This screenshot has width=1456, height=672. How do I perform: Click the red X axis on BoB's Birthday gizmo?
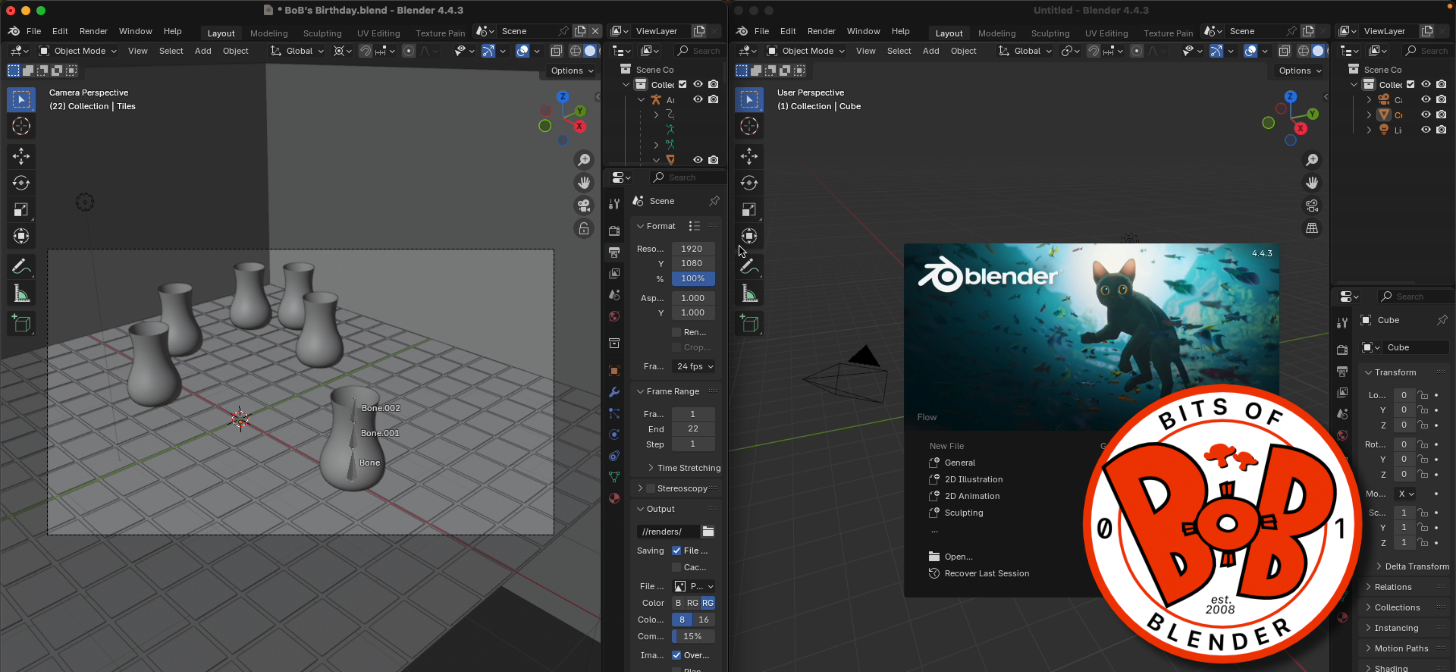579,126
